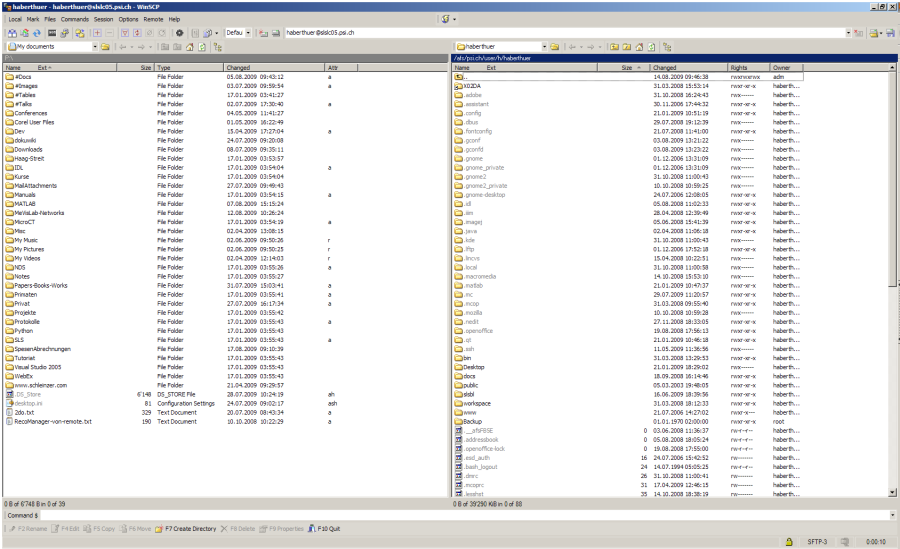900x549 pixels.
Task: Refresh the local panel icon
Action: 202,47
